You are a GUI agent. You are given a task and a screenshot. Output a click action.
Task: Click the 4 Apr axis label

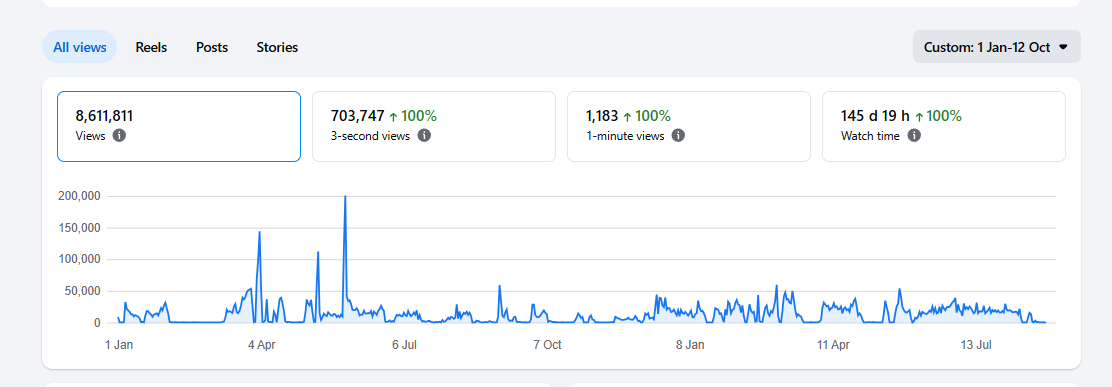tap(262, 345)
